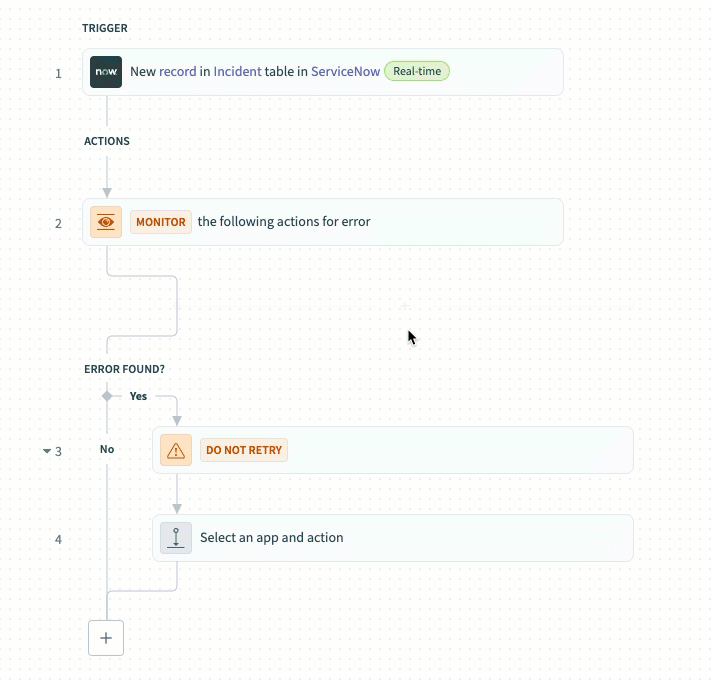This screenshot has width=712, height=680.
Task: Click step number 1
Action: [58, 73]
